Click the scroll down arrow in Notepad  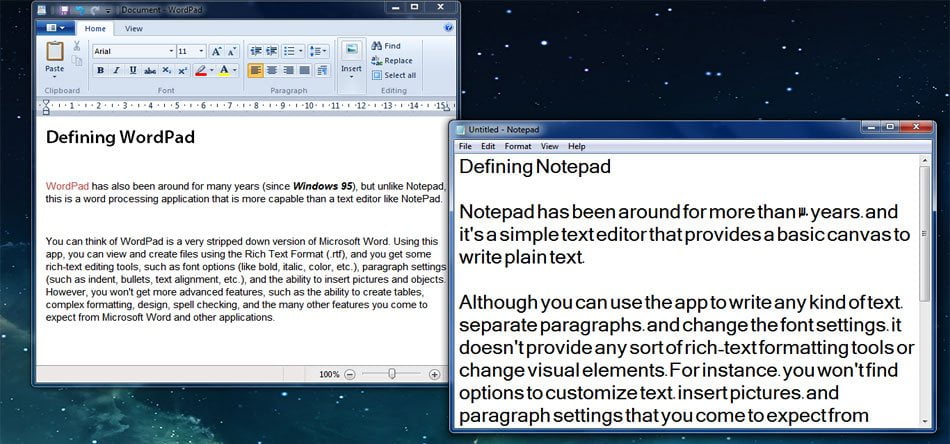925,421
